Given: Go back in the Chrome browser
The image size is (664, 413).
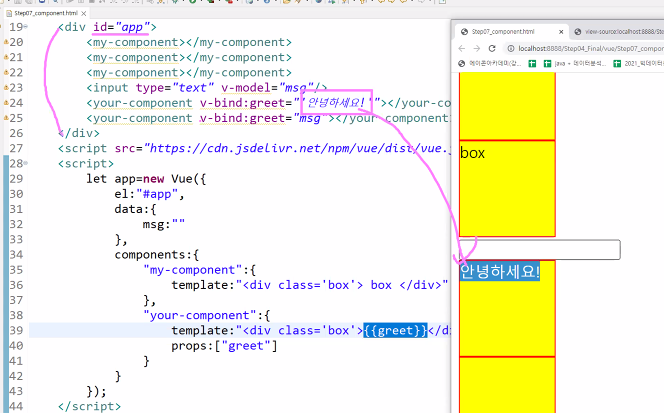Looking at the screenshot, I should point(462,48).
